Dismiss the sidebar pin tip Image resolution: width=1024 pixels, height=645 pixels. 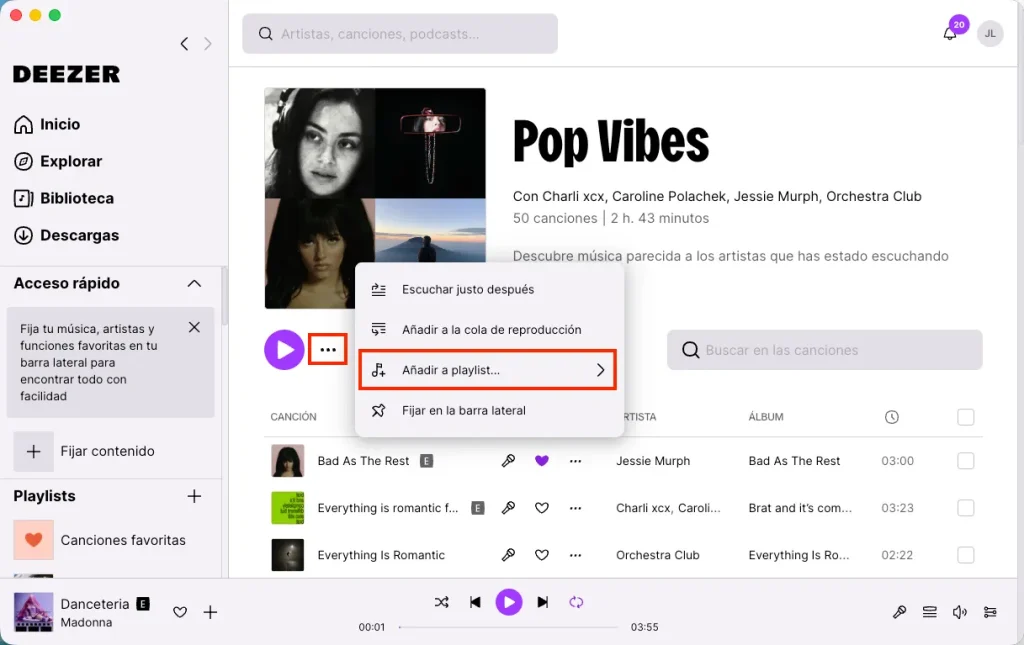[194, 327]
